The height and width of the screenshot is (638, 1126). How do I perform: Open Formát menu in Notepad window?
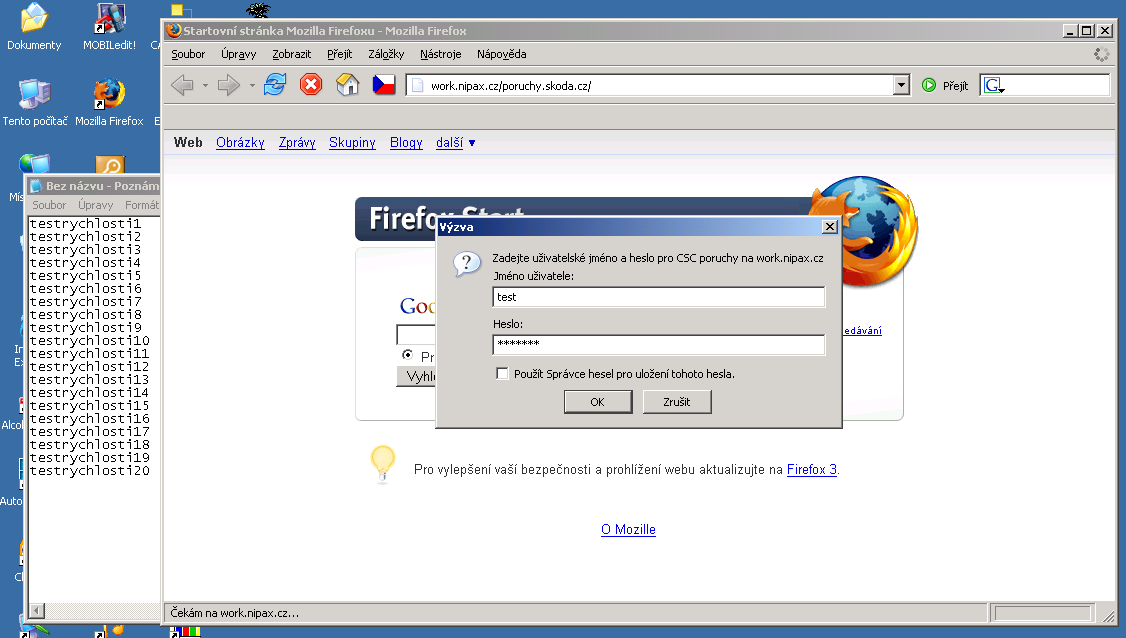tap(141, 205)
